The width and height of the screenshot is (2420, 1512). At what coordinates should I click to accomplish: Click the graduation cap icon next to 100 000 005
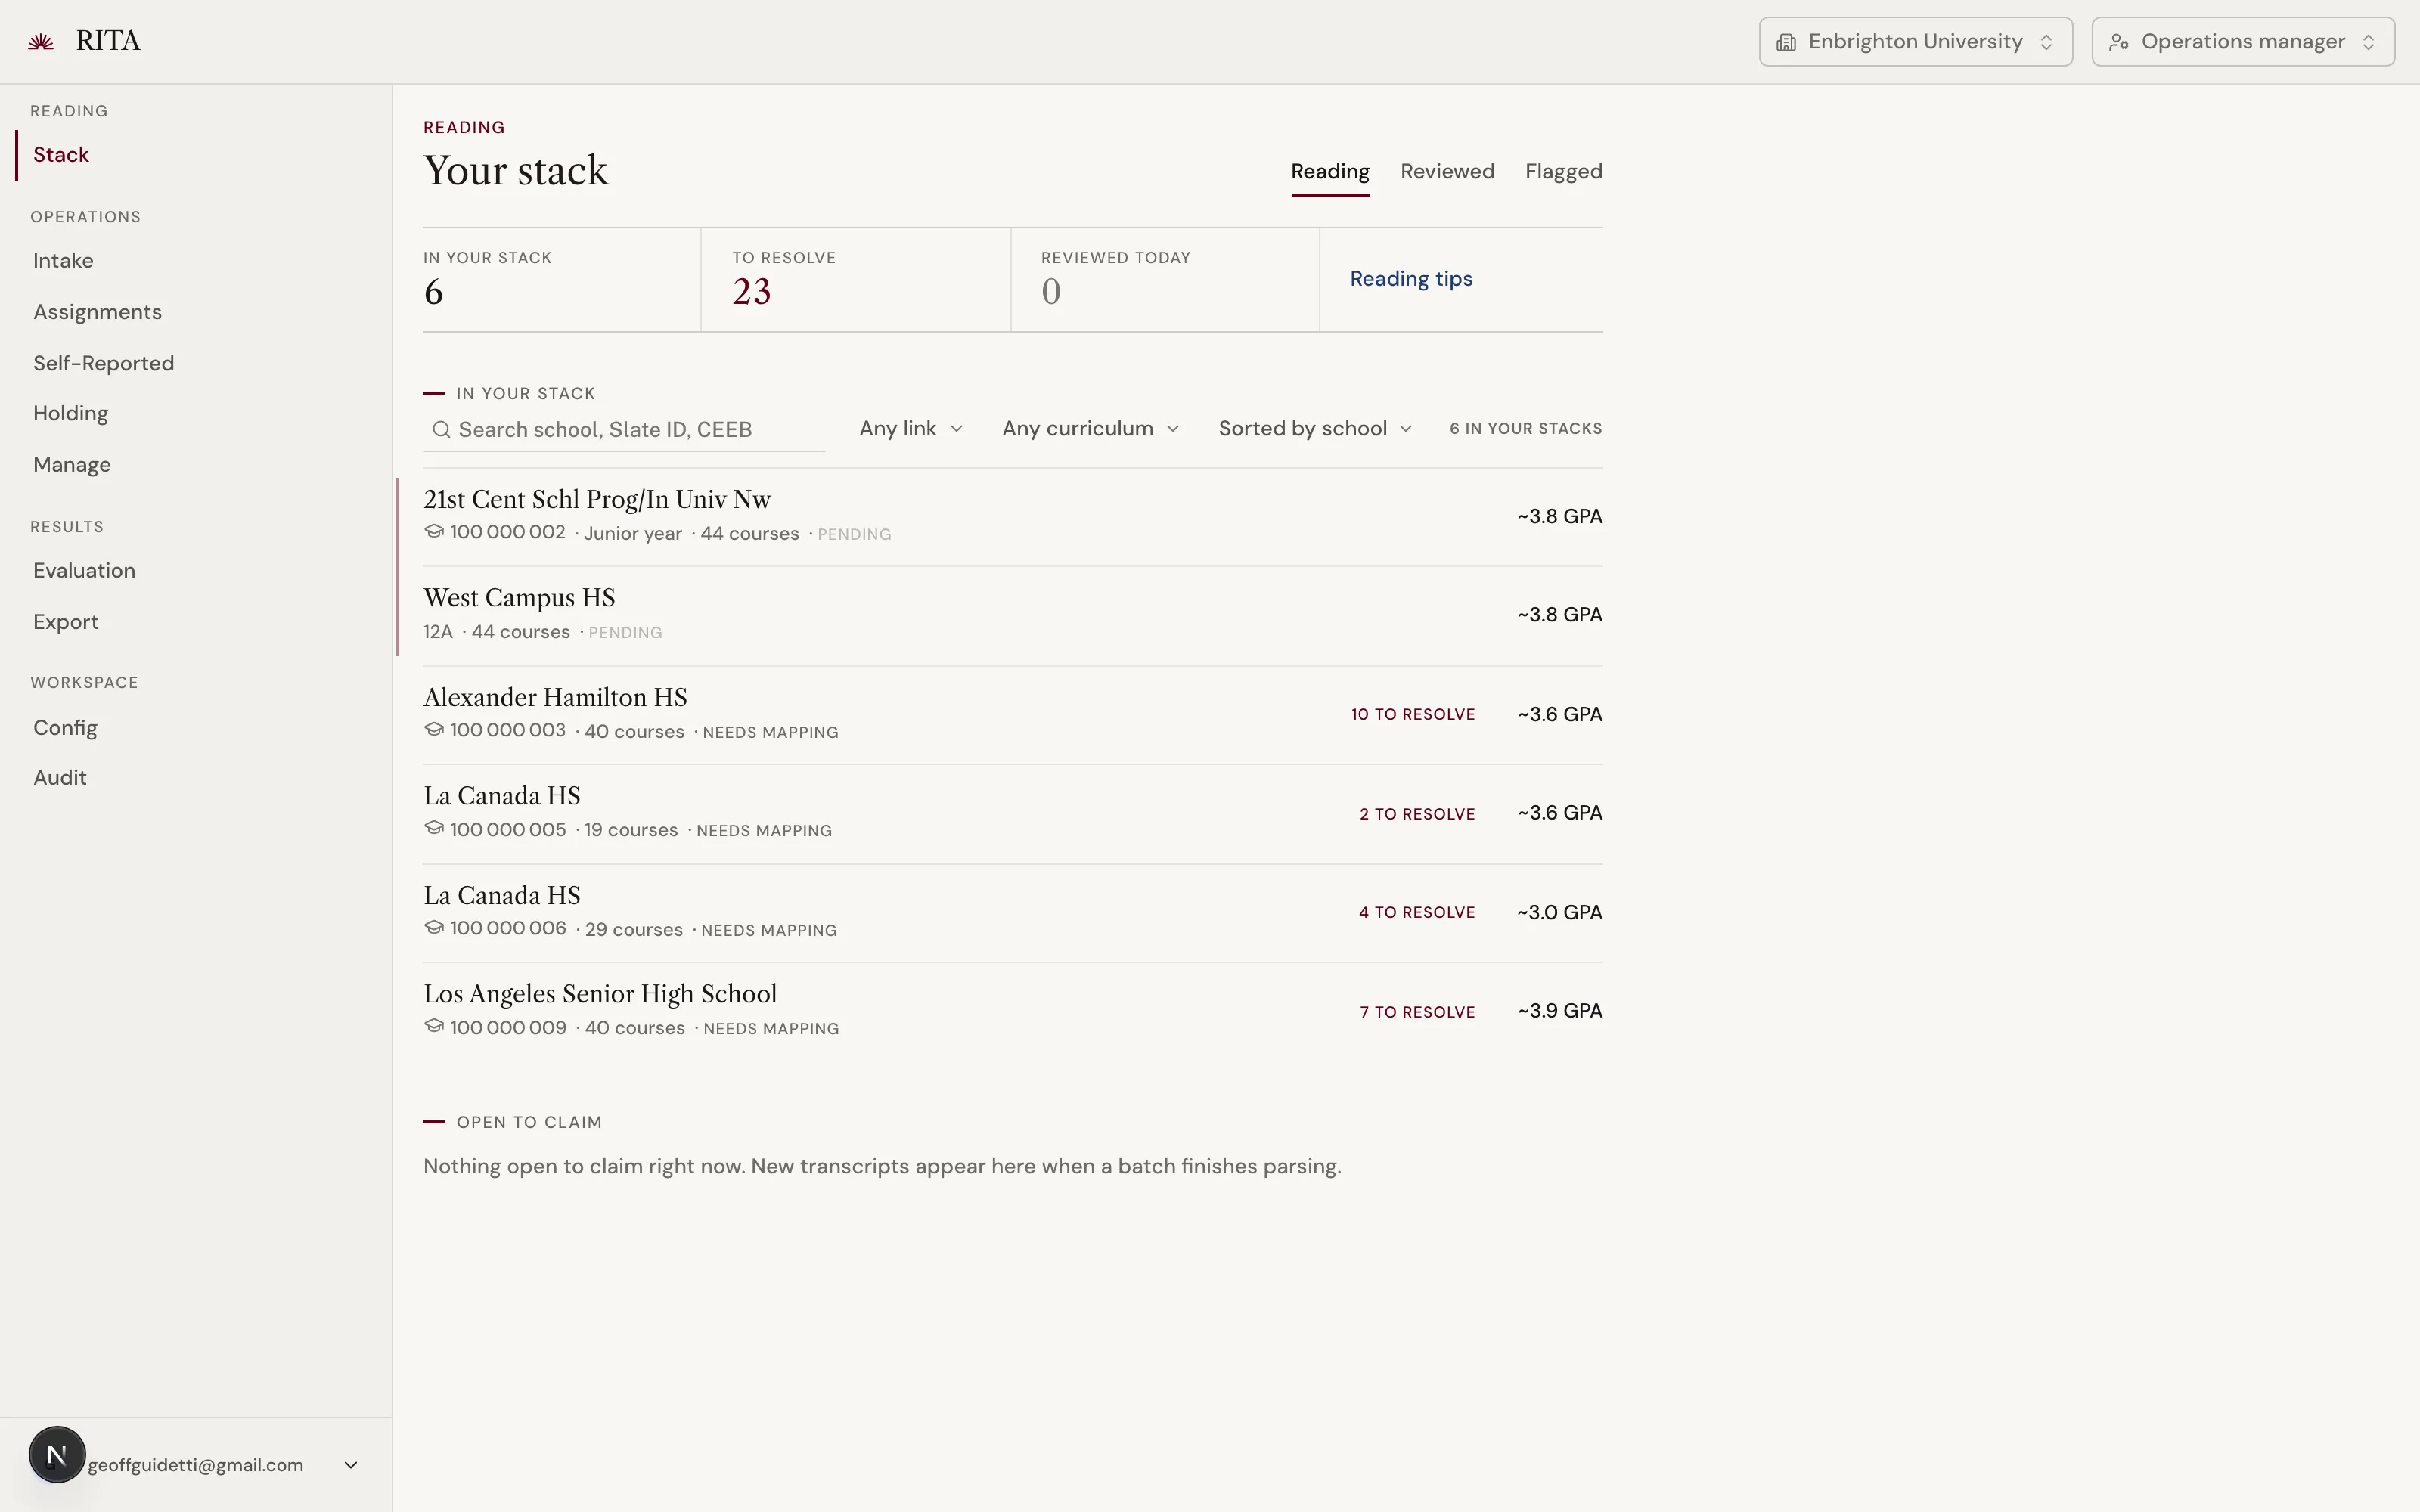[434, 829]
